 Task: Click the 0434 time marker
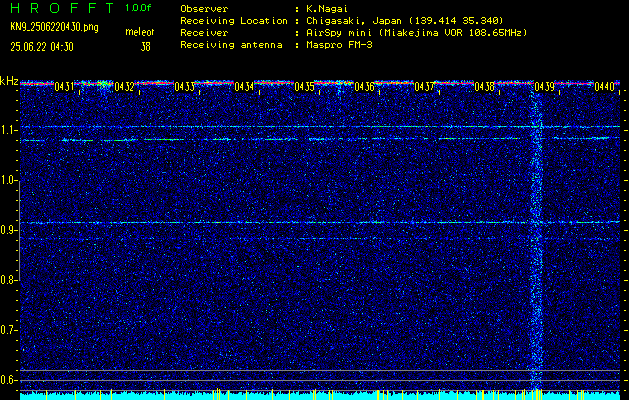click(x=244, y=87)
